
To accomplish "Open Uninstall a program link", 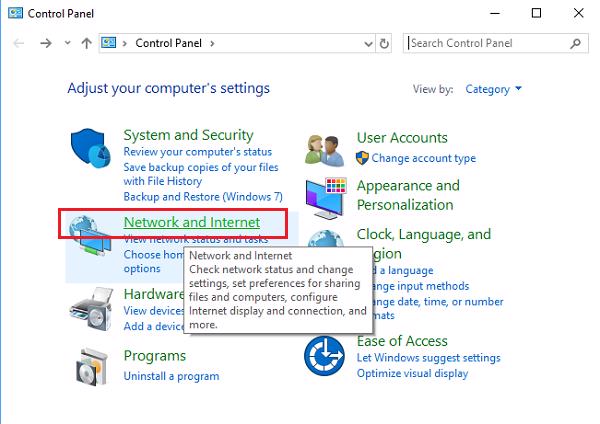I will click(171, 376).
